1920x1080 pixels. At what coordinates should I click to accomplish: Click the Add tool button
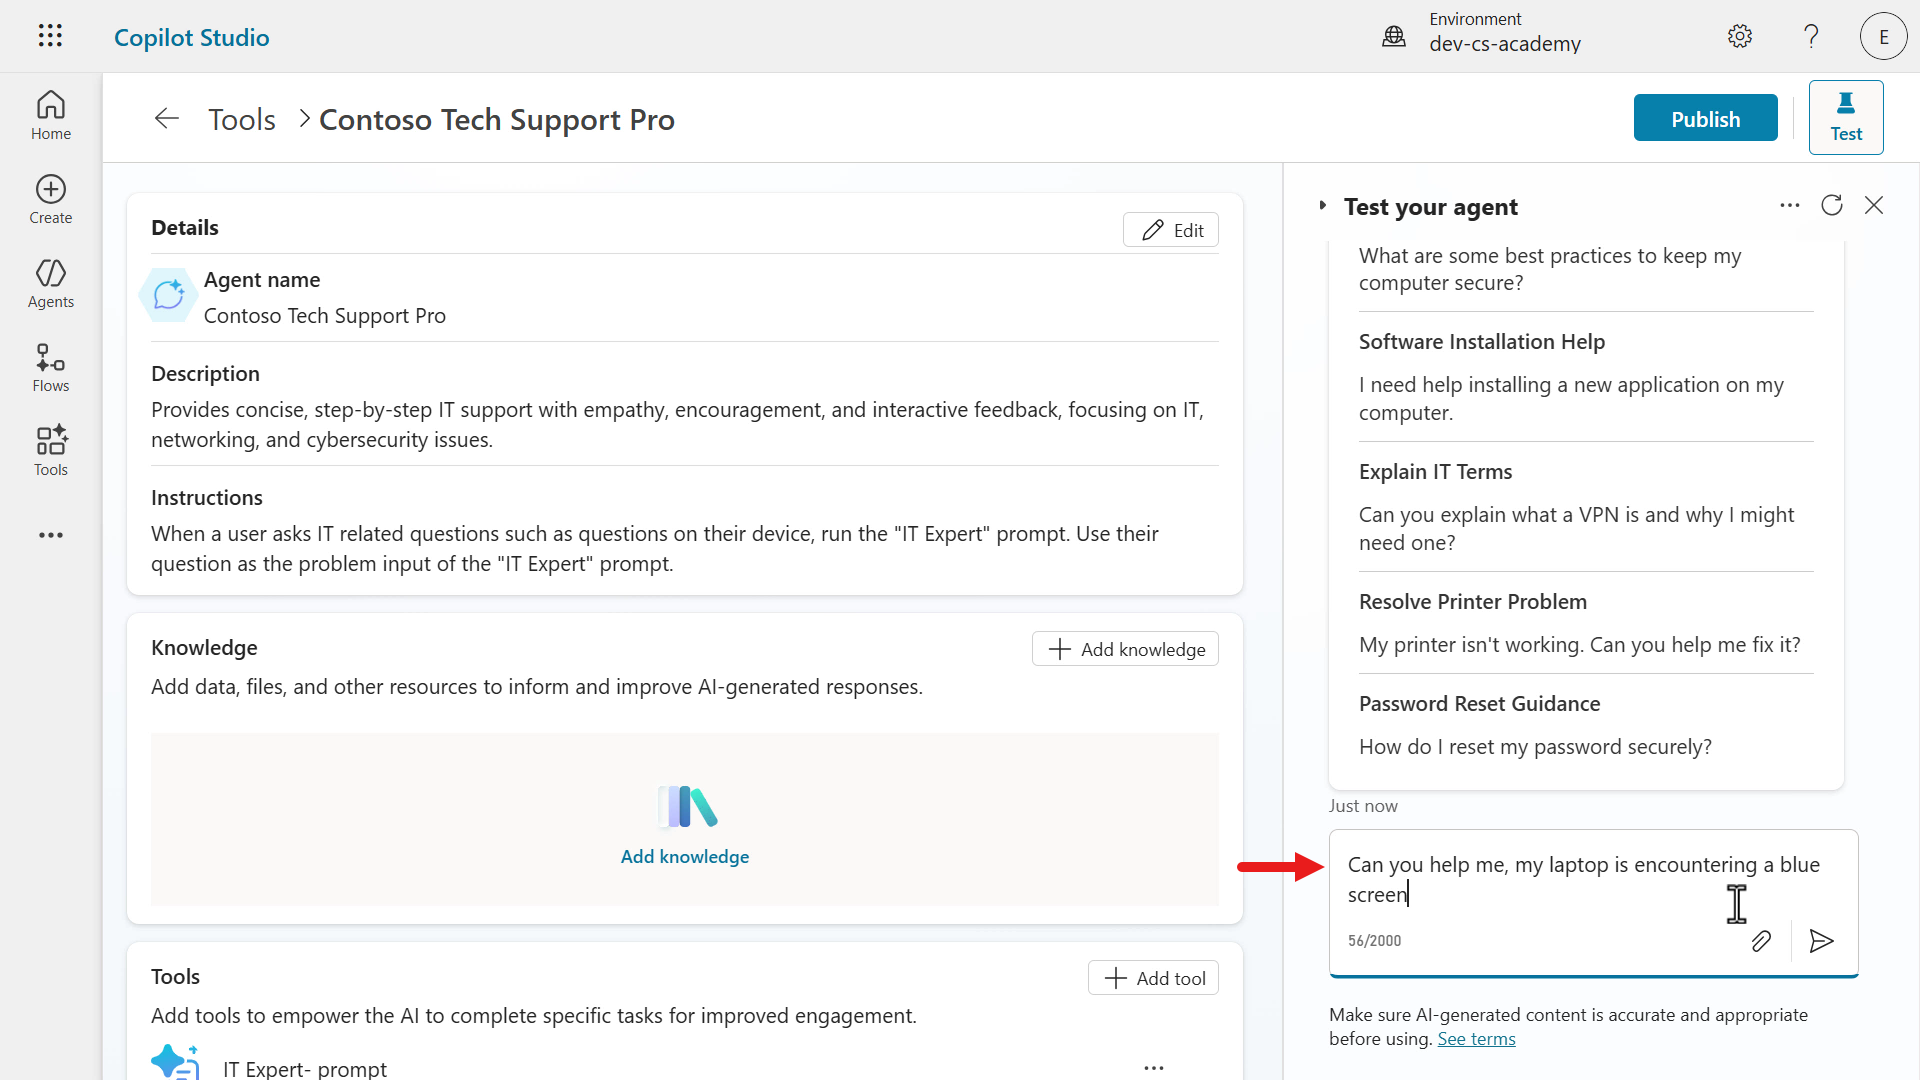click(x=1153, y=978)
